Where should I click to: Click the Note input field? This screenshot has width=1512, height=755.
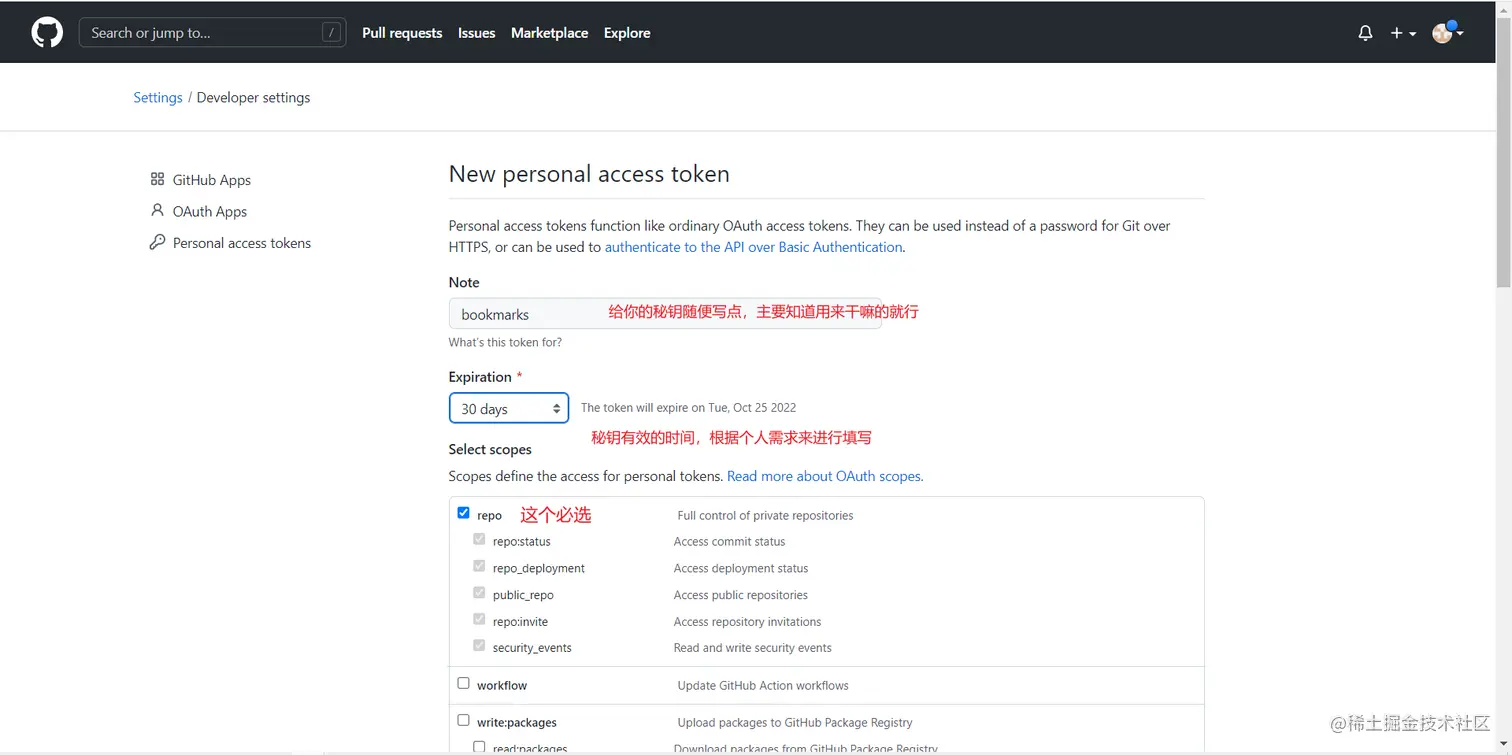tap(528, 314)
